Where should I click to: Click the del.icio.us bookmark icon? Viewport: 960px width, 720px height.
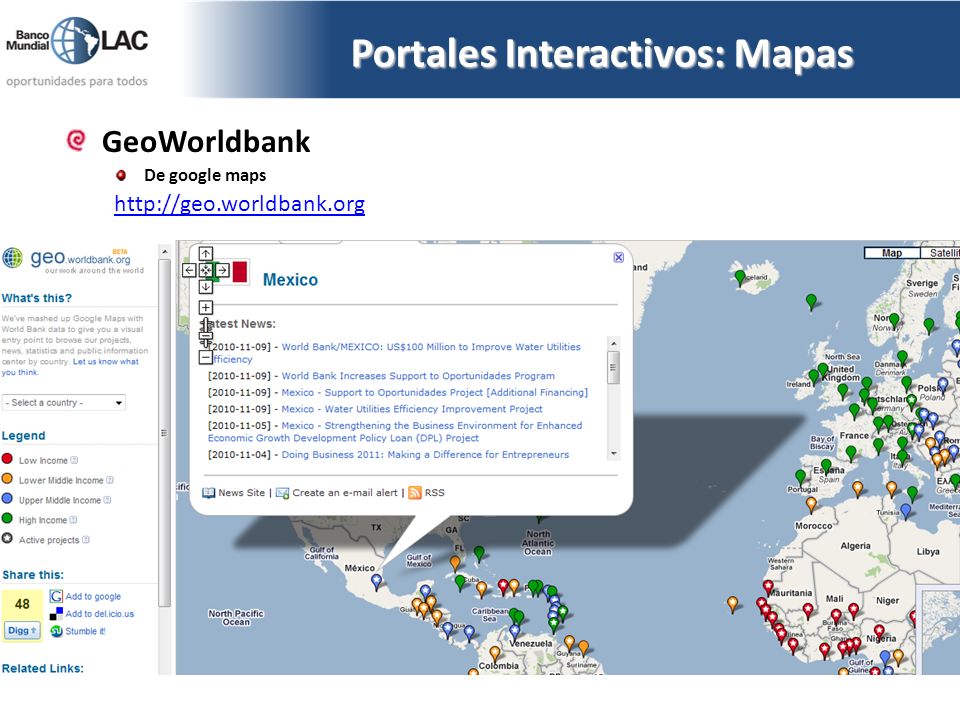coord(56,613)
